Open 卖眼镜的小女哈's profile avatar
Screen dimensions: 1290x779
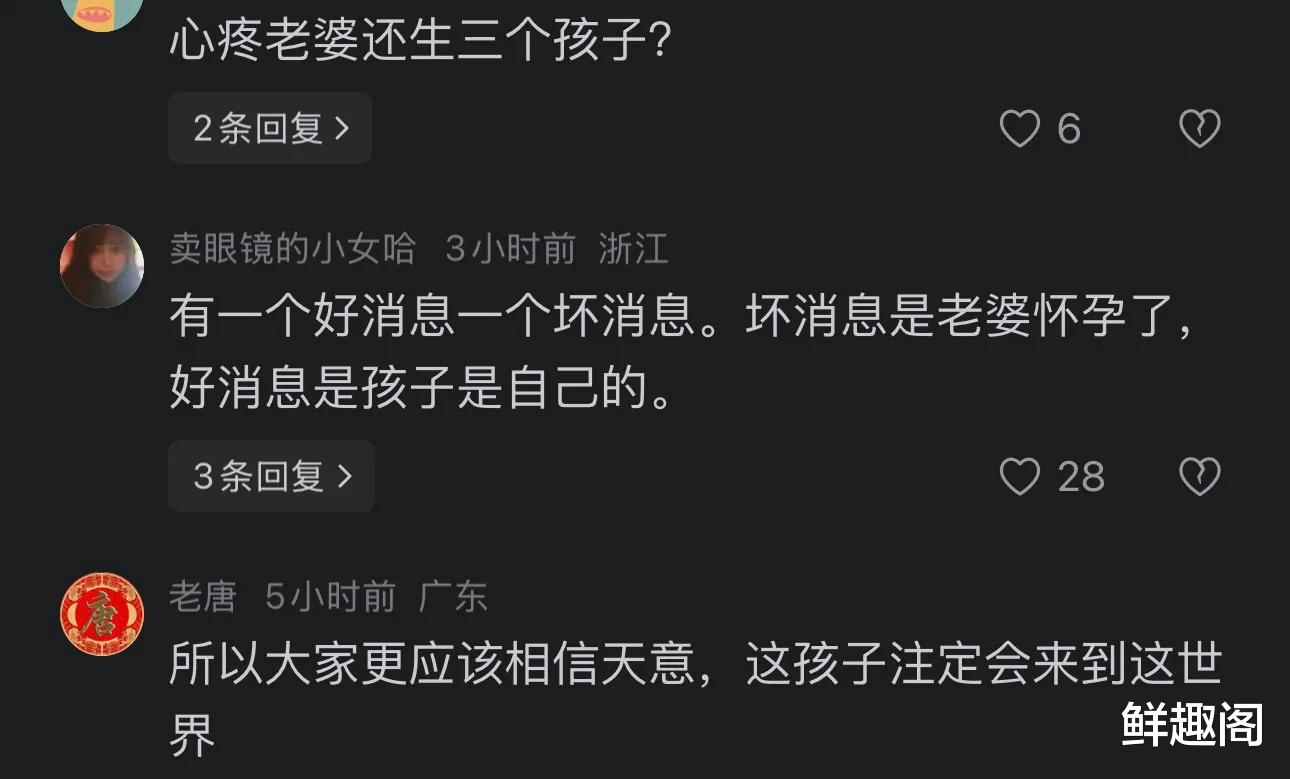click(x=102, y=265)
